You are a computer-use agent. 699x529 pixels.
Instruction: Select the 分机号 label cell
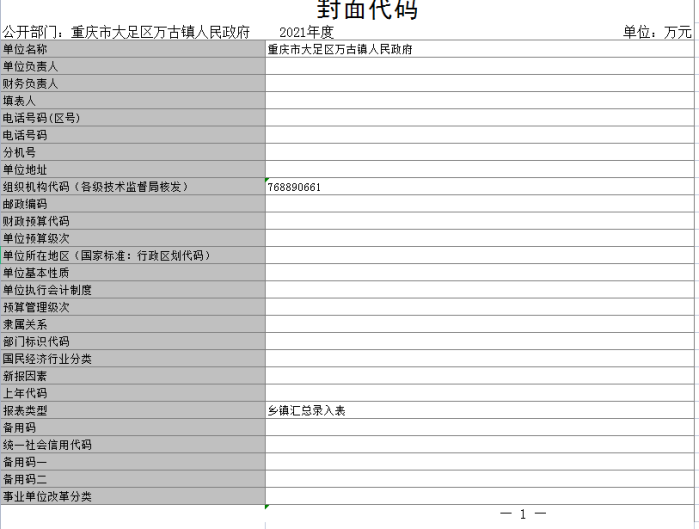tap(133, 152)
